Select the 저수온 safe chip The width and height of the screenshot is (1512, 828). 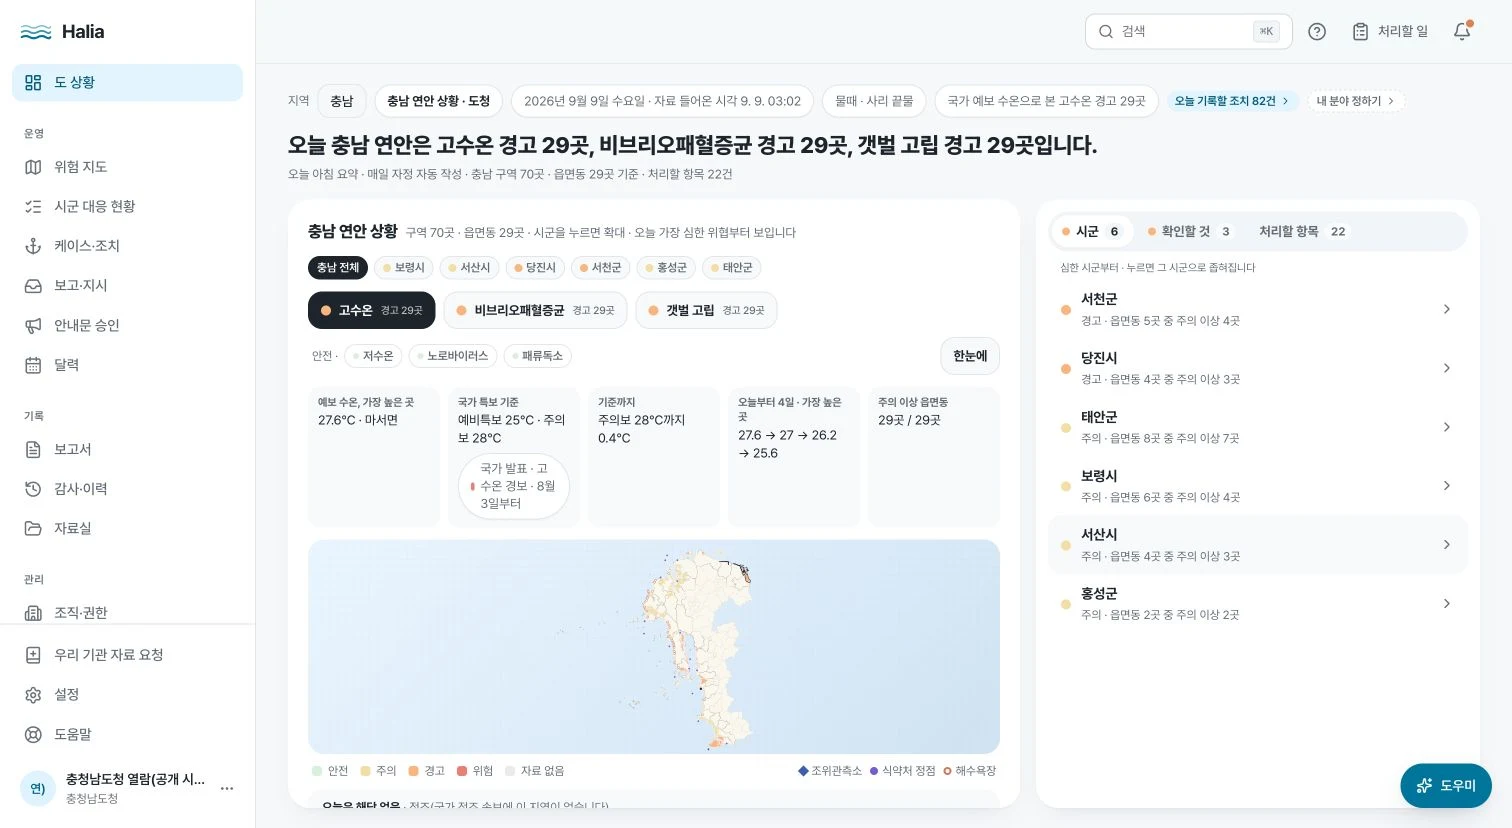[373, 356]
